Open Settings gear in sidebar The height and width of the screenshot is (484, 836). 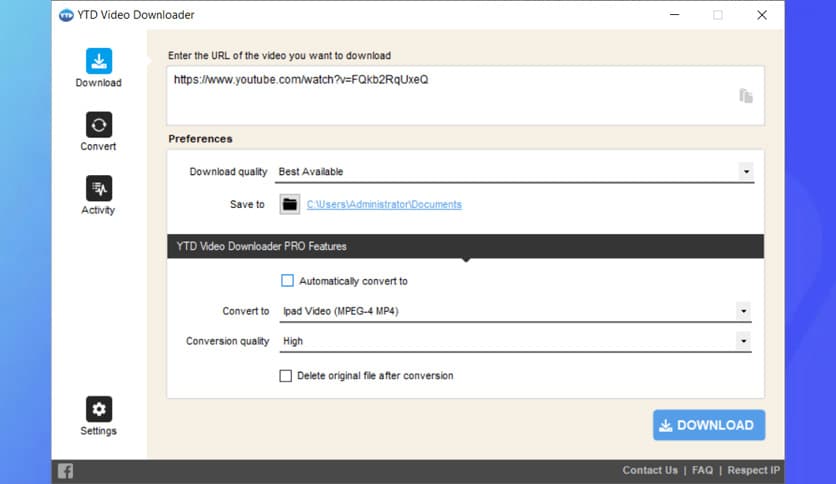(x=99, y=409)
